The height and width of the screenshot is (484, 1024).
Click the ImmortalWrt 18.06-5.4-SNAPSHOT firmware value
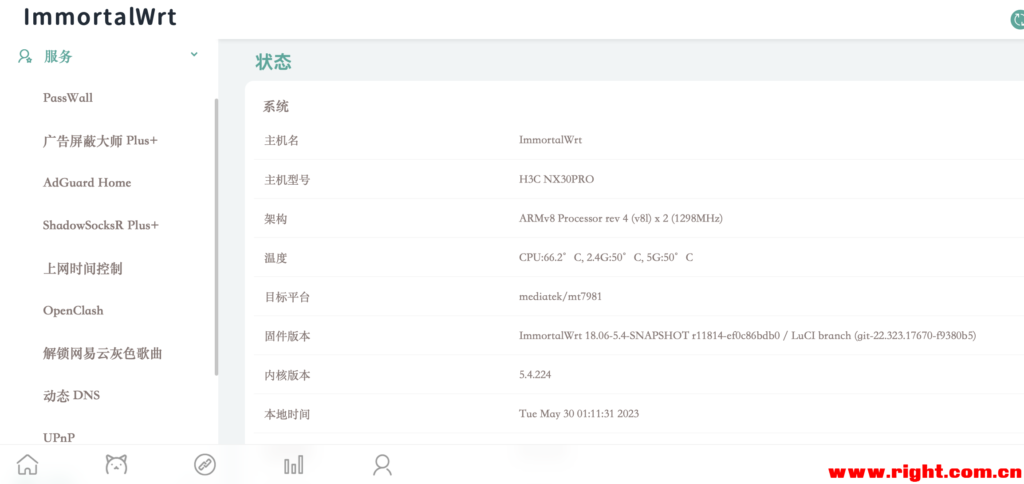click(x=747, y=336)
